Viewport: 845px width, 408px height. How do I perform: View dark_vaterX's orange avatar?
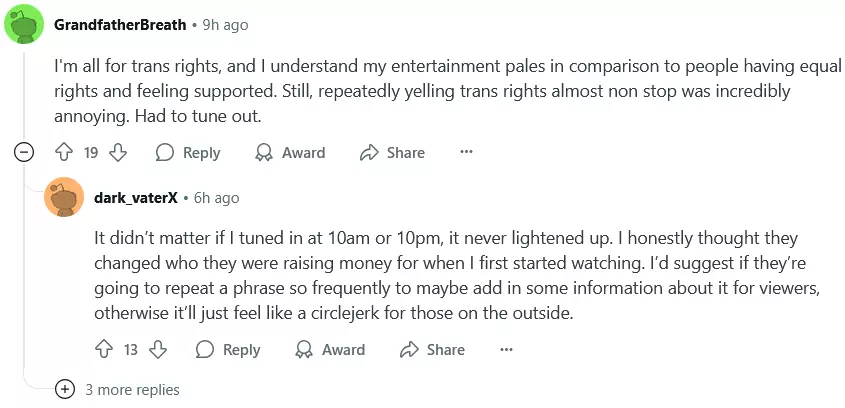pos(64,197)
